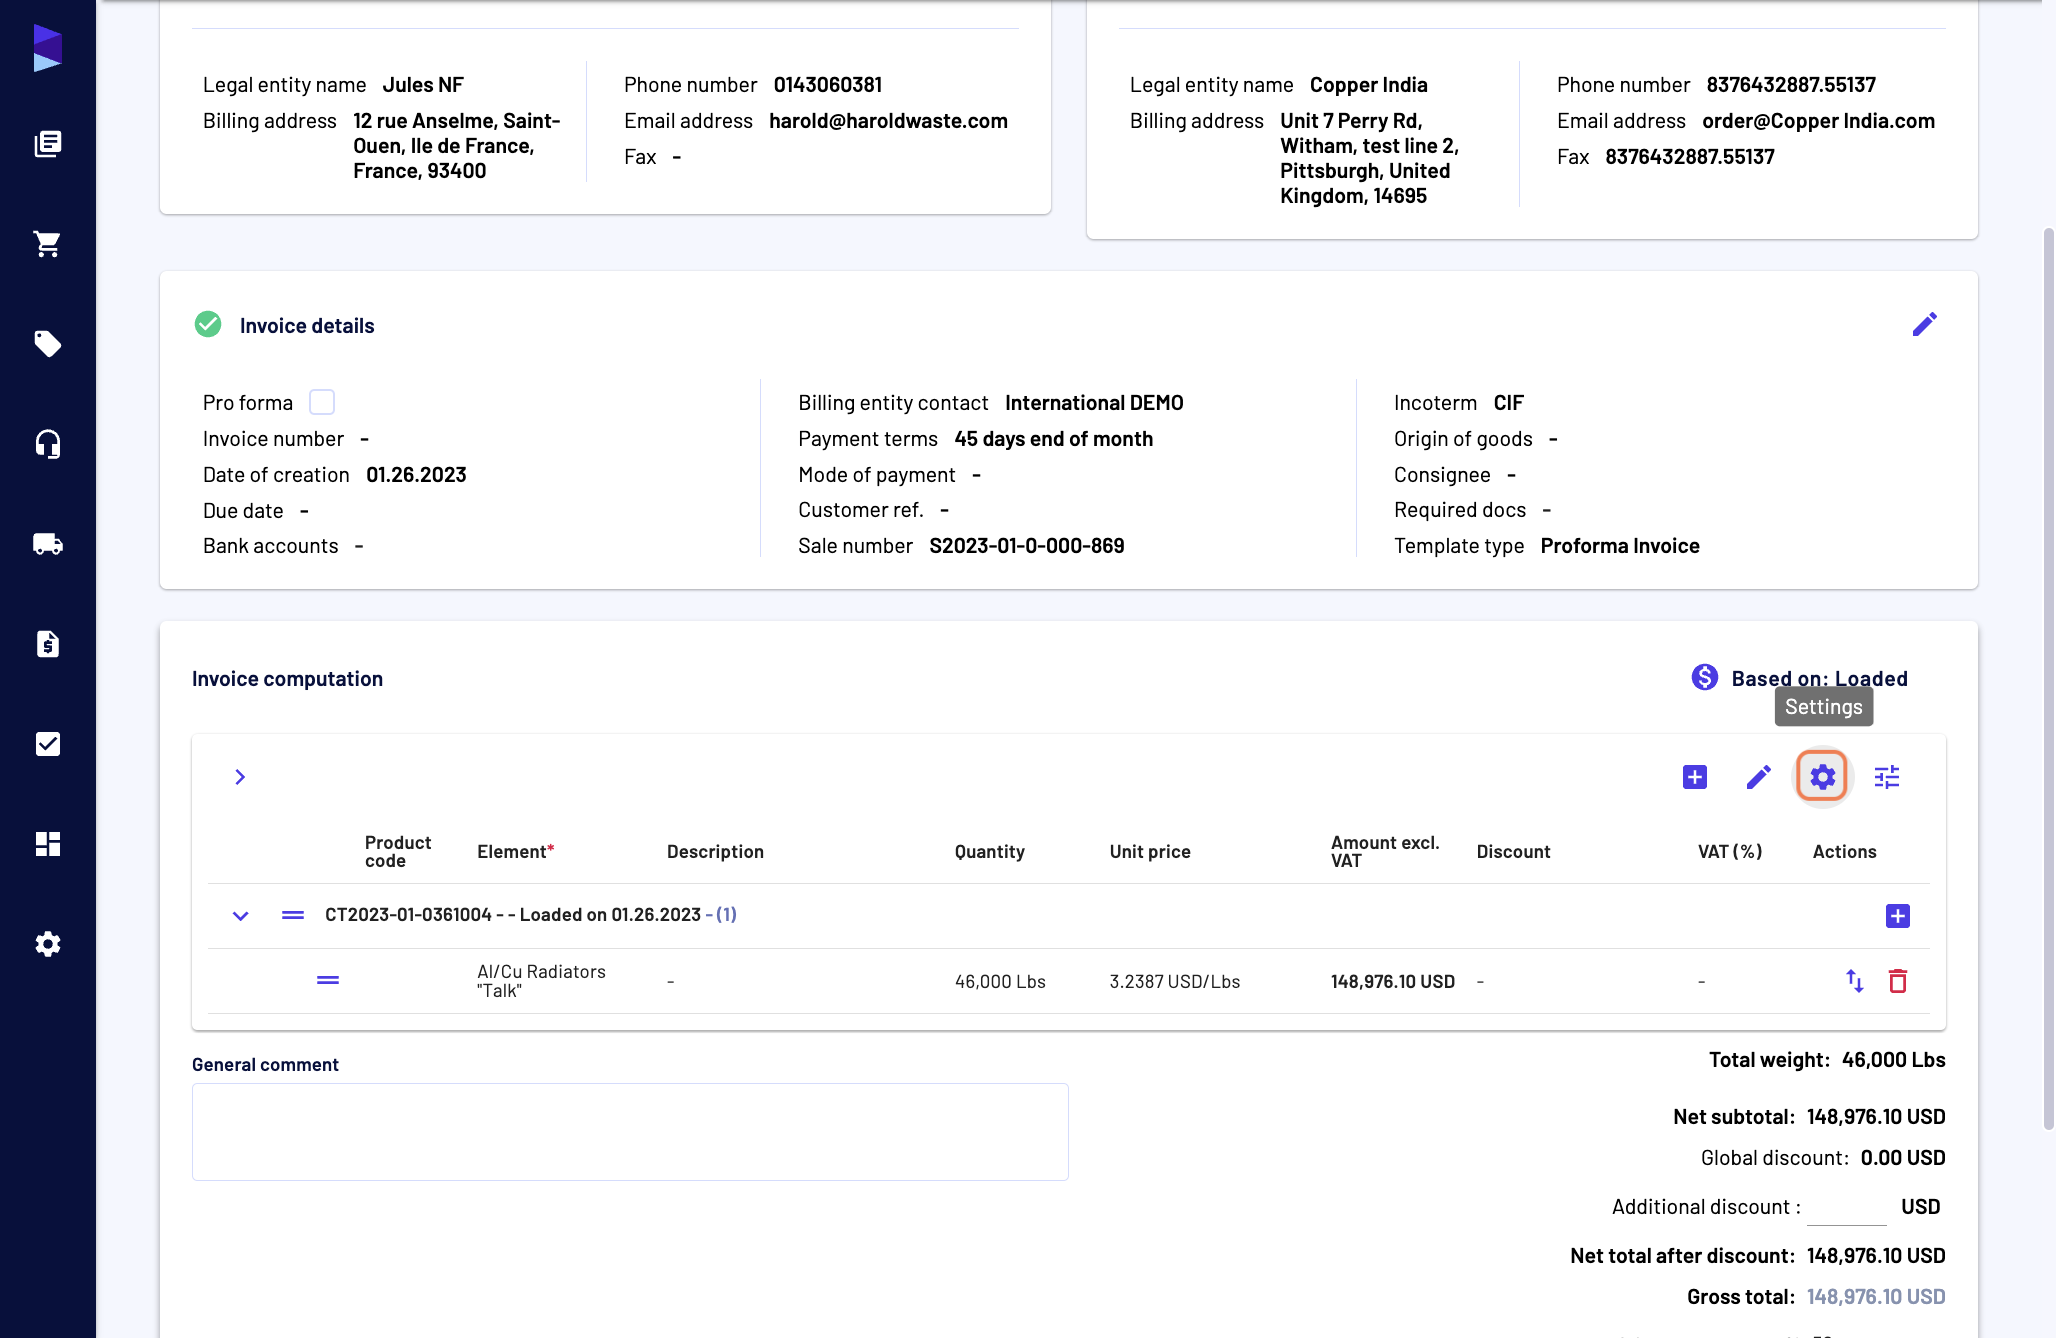Open the sliders tune icon in computation toolbar

click(x=1886, y=777)
